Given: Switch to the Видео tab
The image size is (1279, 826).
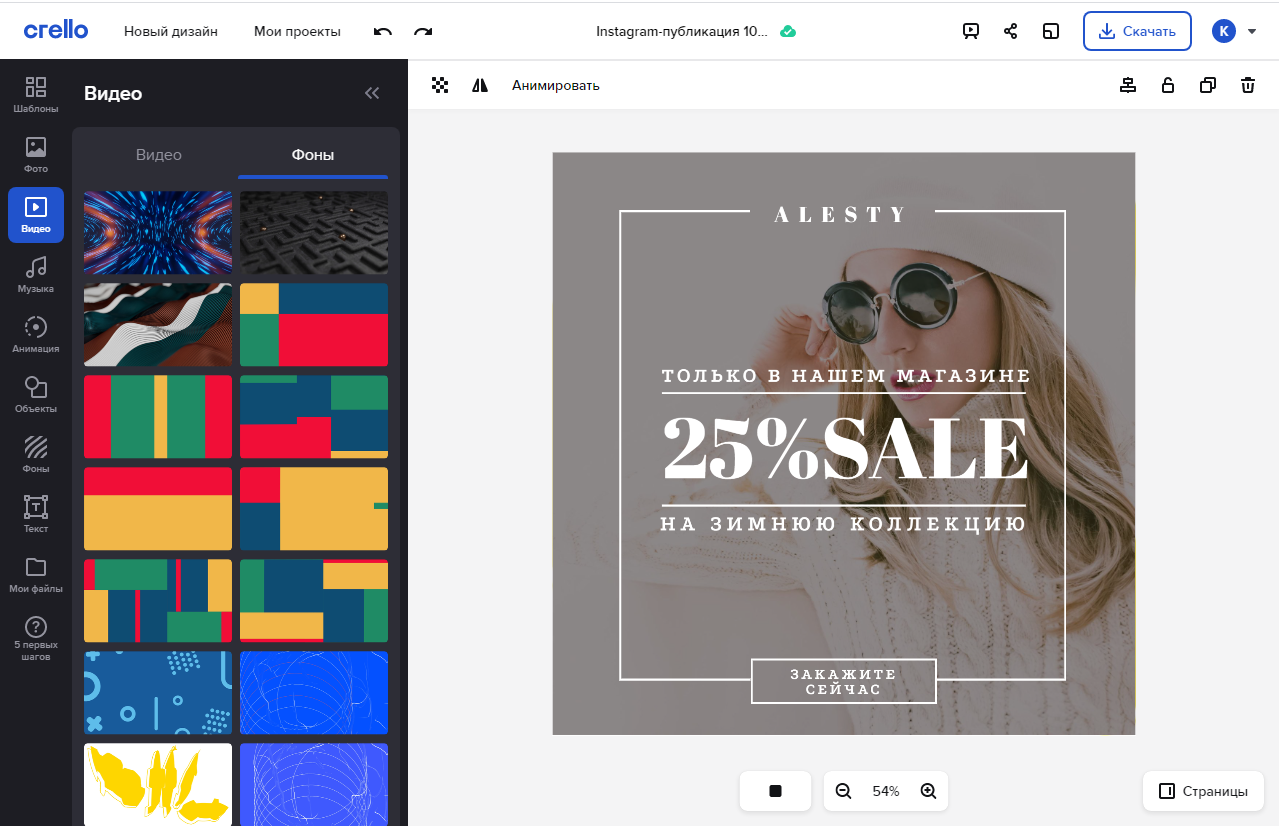Looking at the screenshot, I should pos(159,154).
